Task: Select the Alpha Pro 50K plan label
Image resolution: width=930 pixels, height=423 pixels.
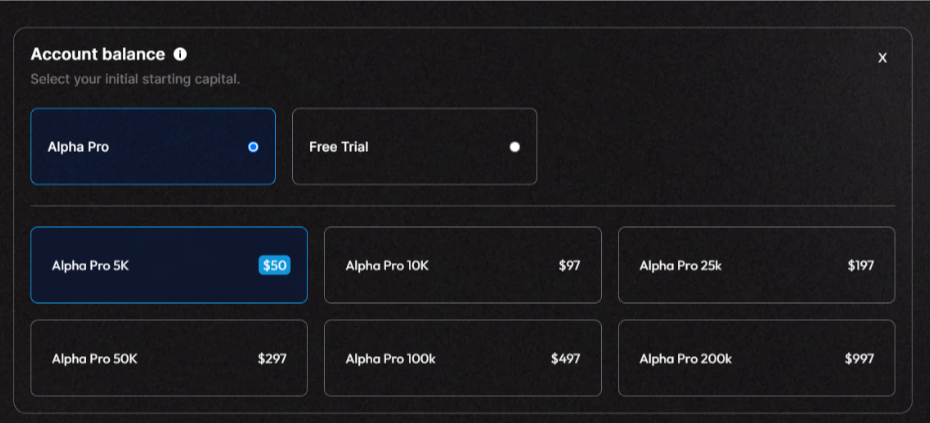Action: [x=94, y=359]
